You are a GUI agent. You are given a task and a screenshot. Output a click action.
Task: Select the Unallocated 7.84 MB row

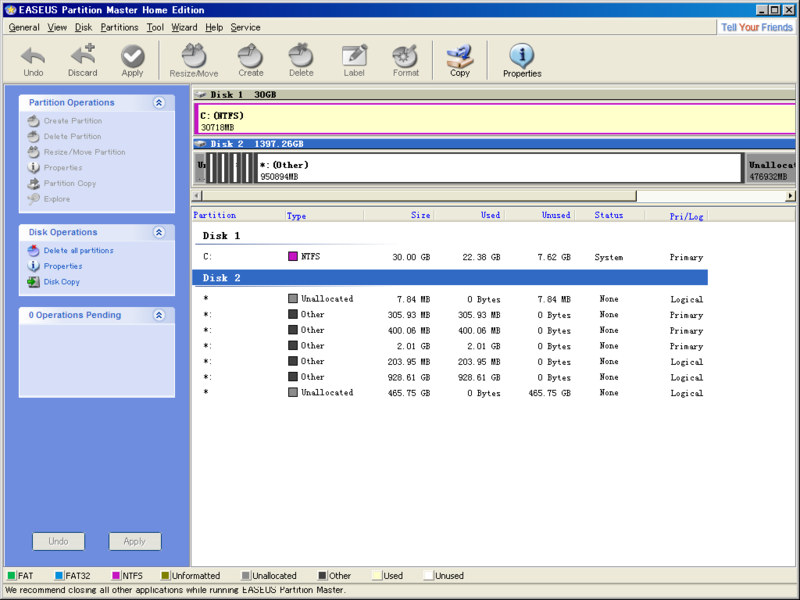click(x=450, y=299)
